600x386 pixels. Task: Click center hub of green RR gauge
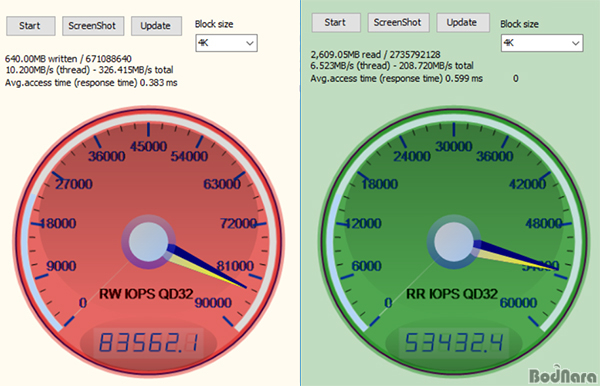click(x=454, y=242)
